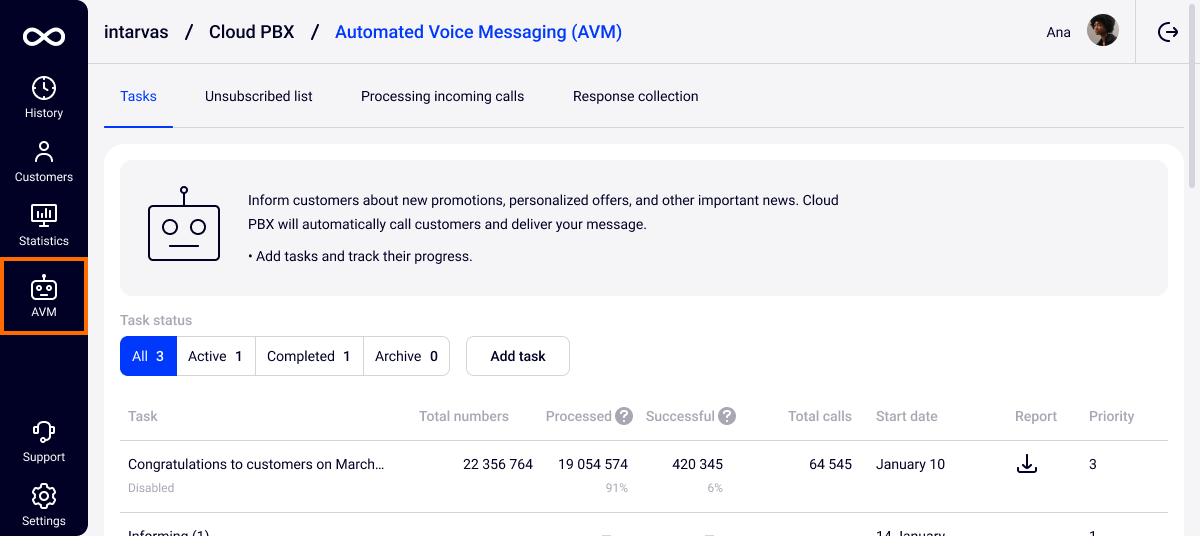Show help tooltip for Successful column

click(x=727, y=416)
